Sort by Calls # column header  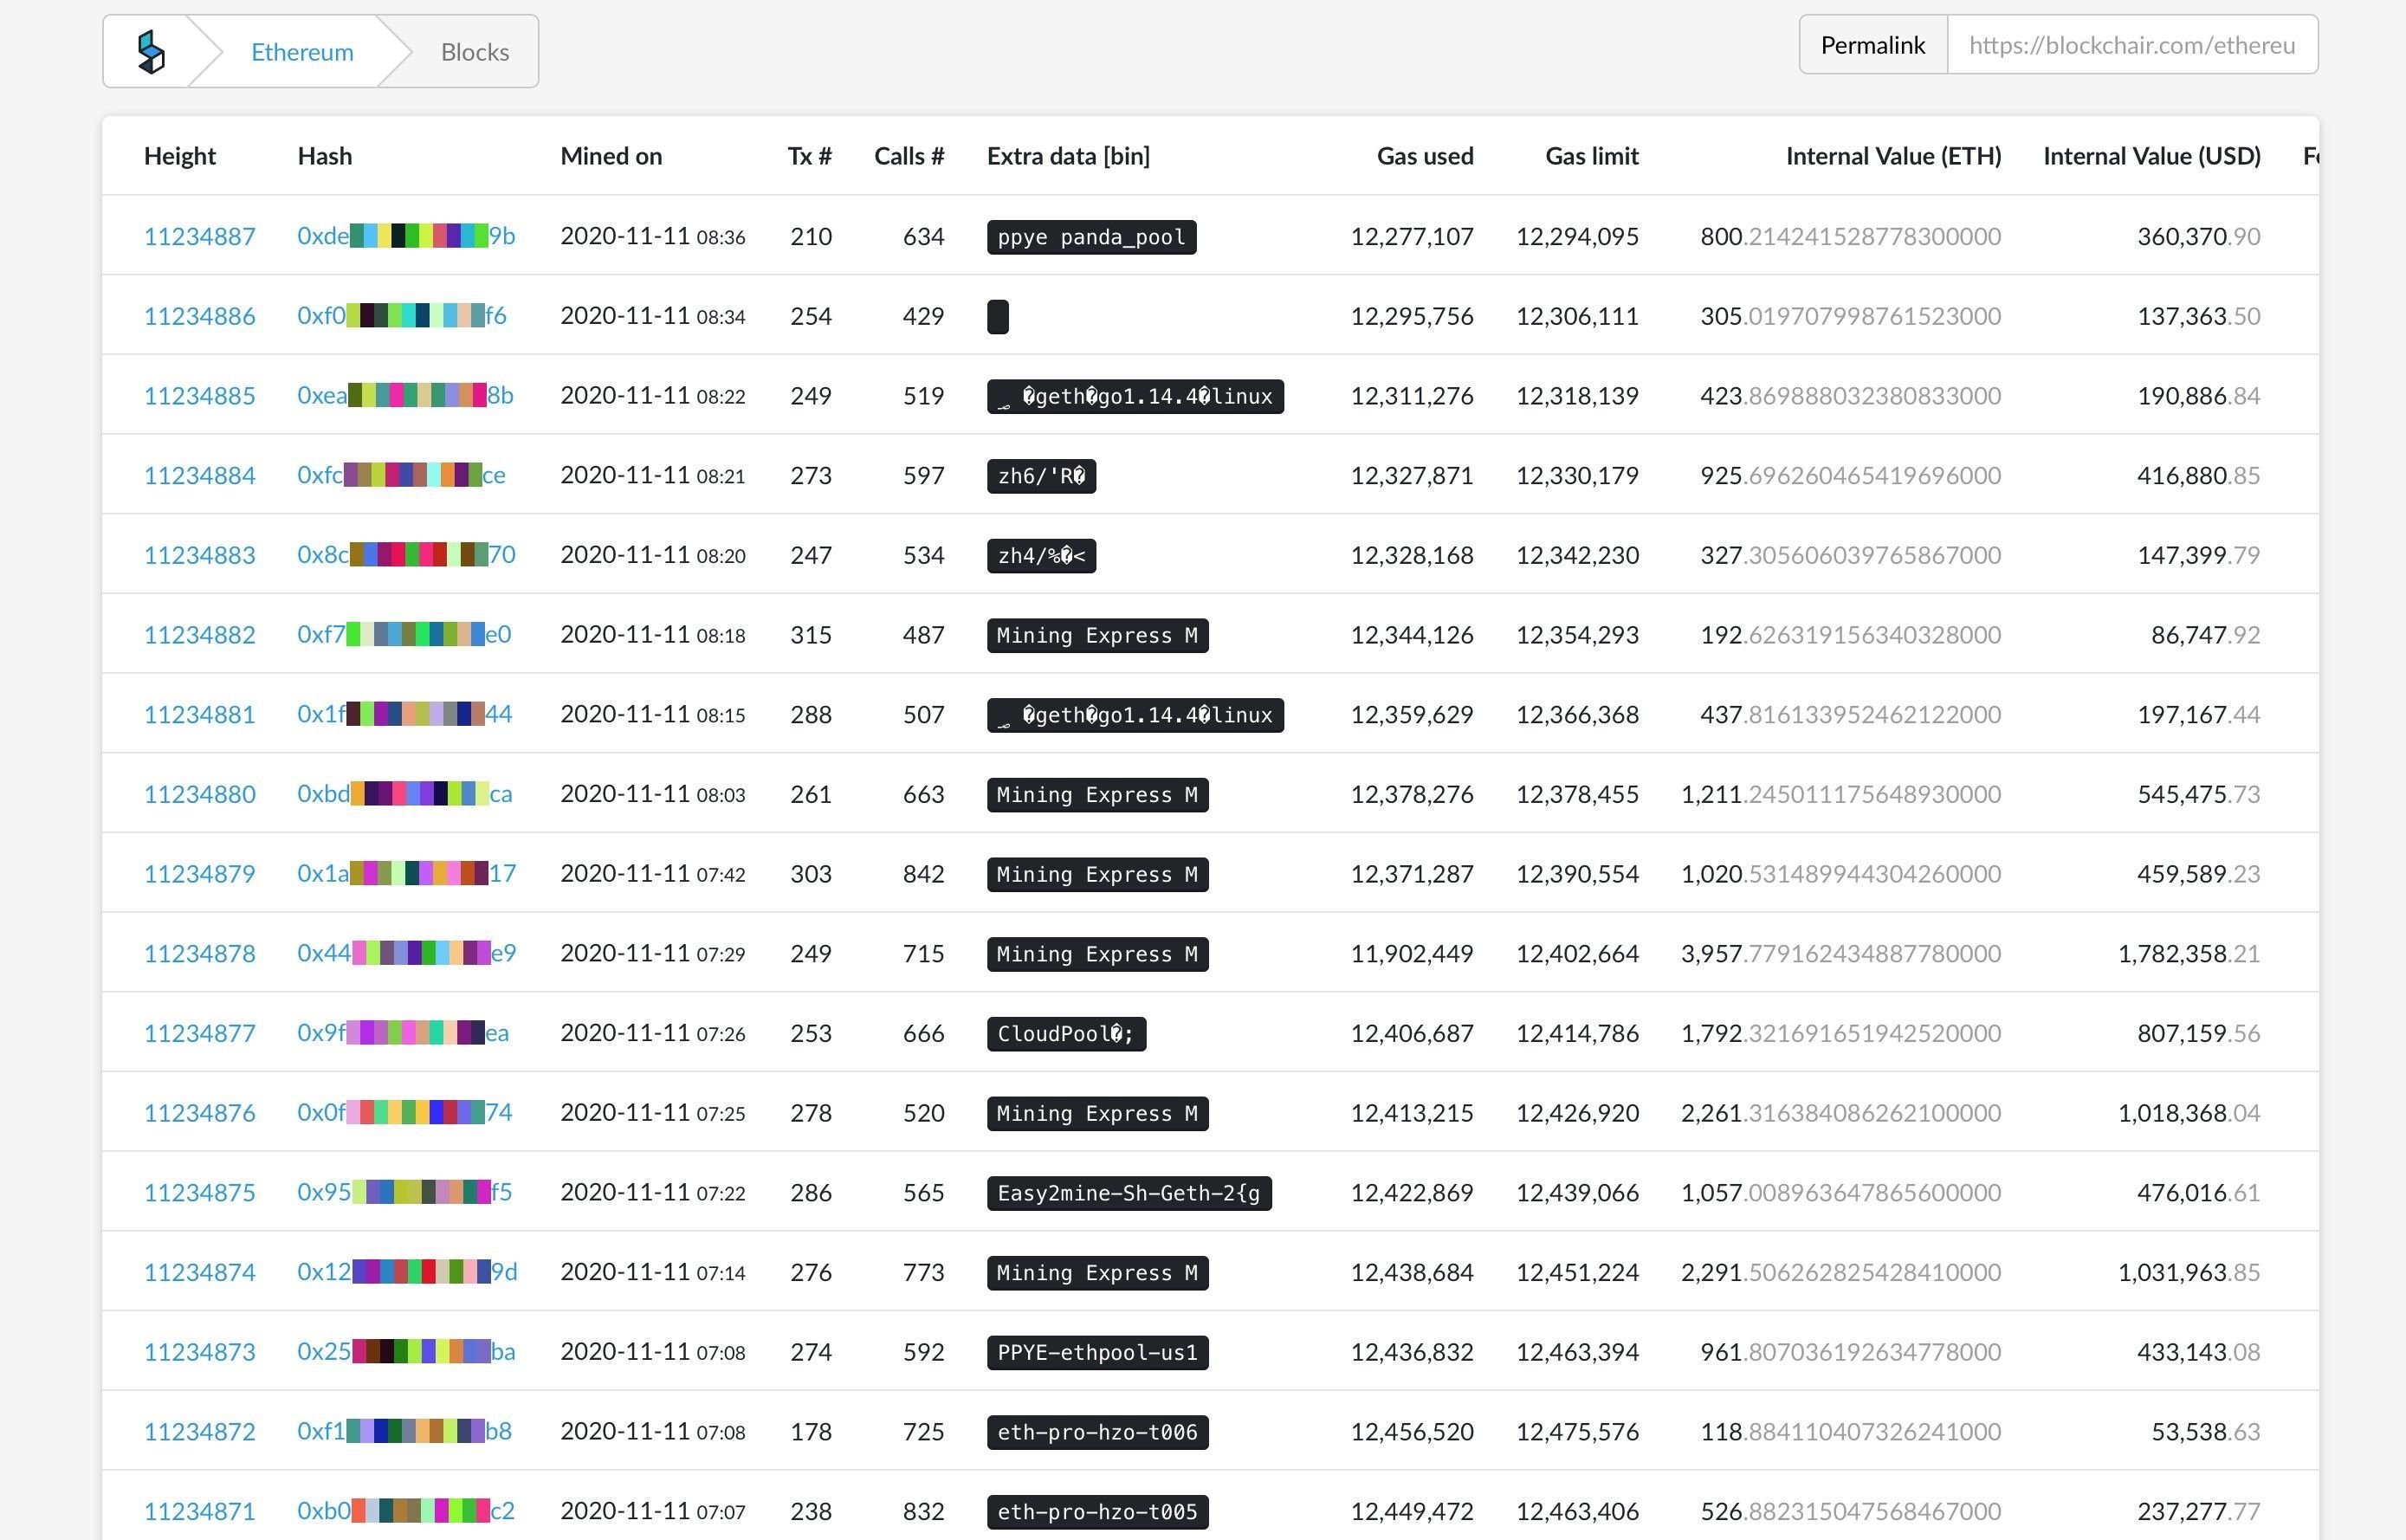pyautogui.click(x=909, y=156)
